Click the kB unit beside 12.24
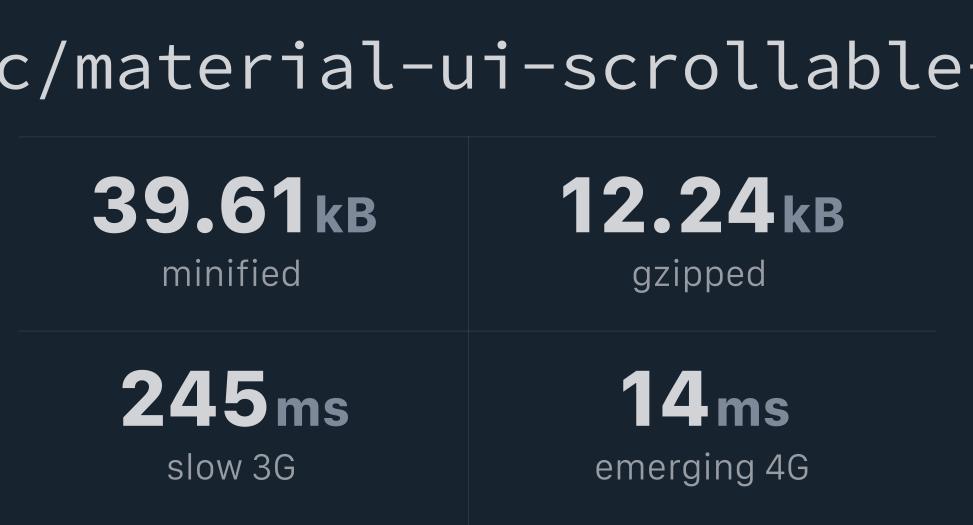The width and height of the screenshot is (973, 525). [813, 214]
